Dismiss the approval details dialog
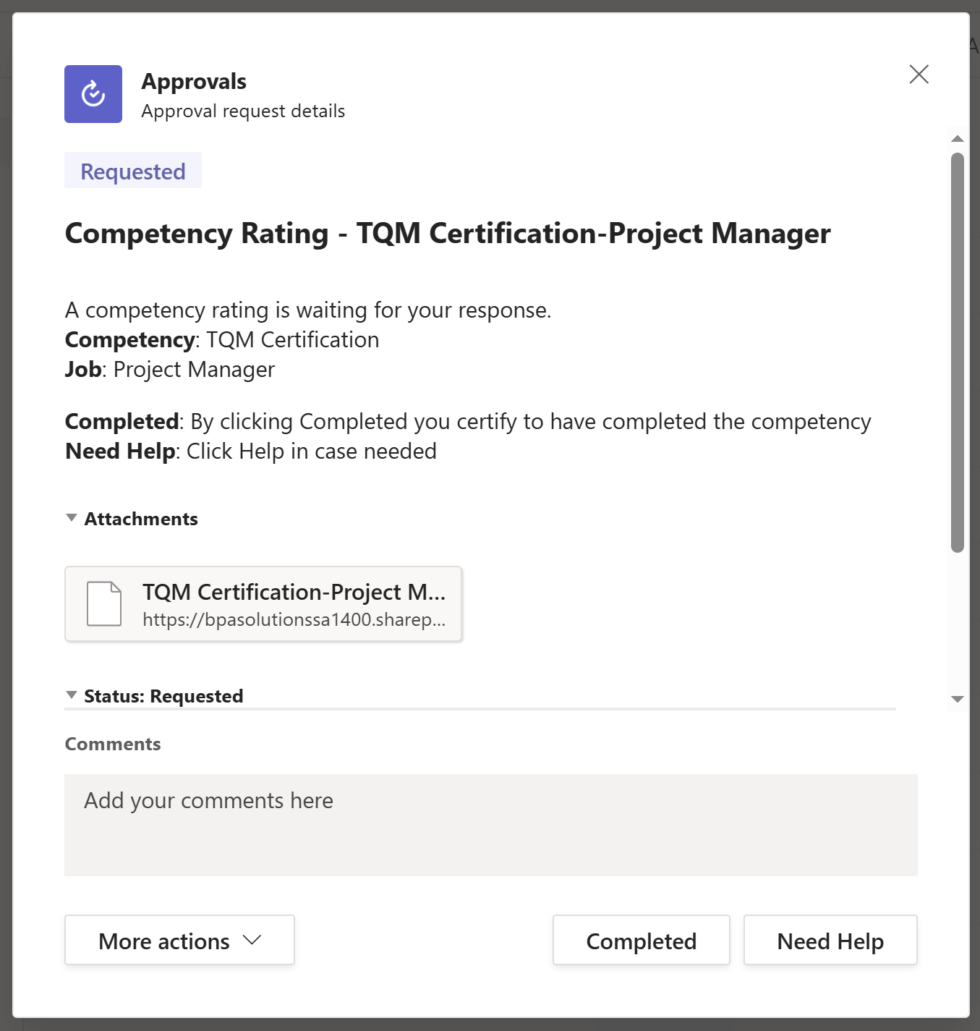This screenshot has width=980, height=1031. point(918,74)
